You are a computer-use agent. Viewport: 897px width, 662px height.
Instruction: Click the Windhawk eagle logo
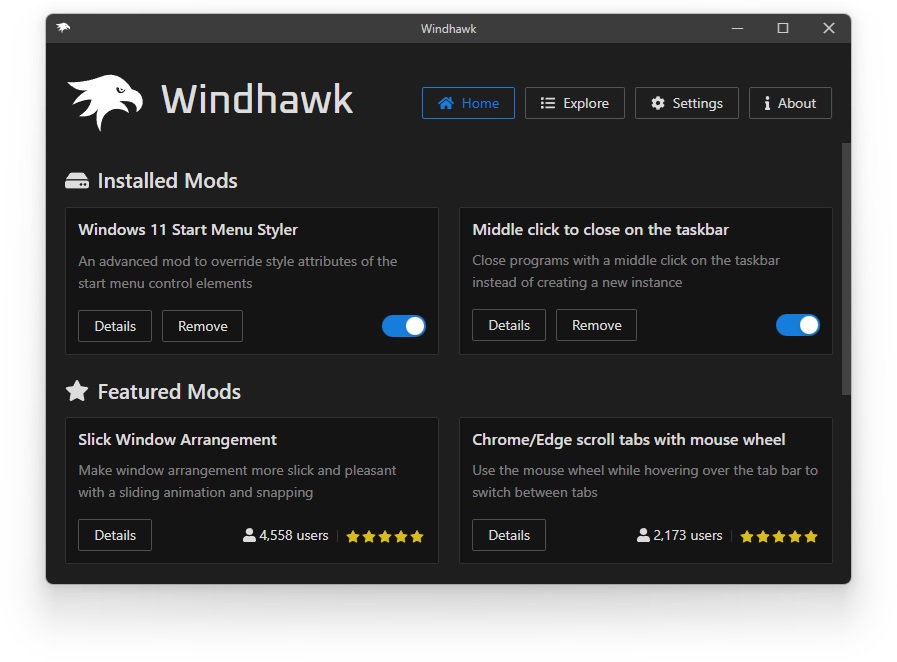point(104,99)
